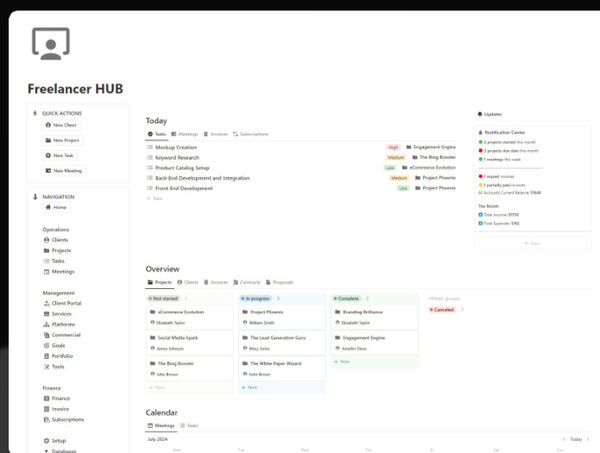This screenshot has width=600, height=453.
Task: Click the Complete column status label
Action: point(346,298)
